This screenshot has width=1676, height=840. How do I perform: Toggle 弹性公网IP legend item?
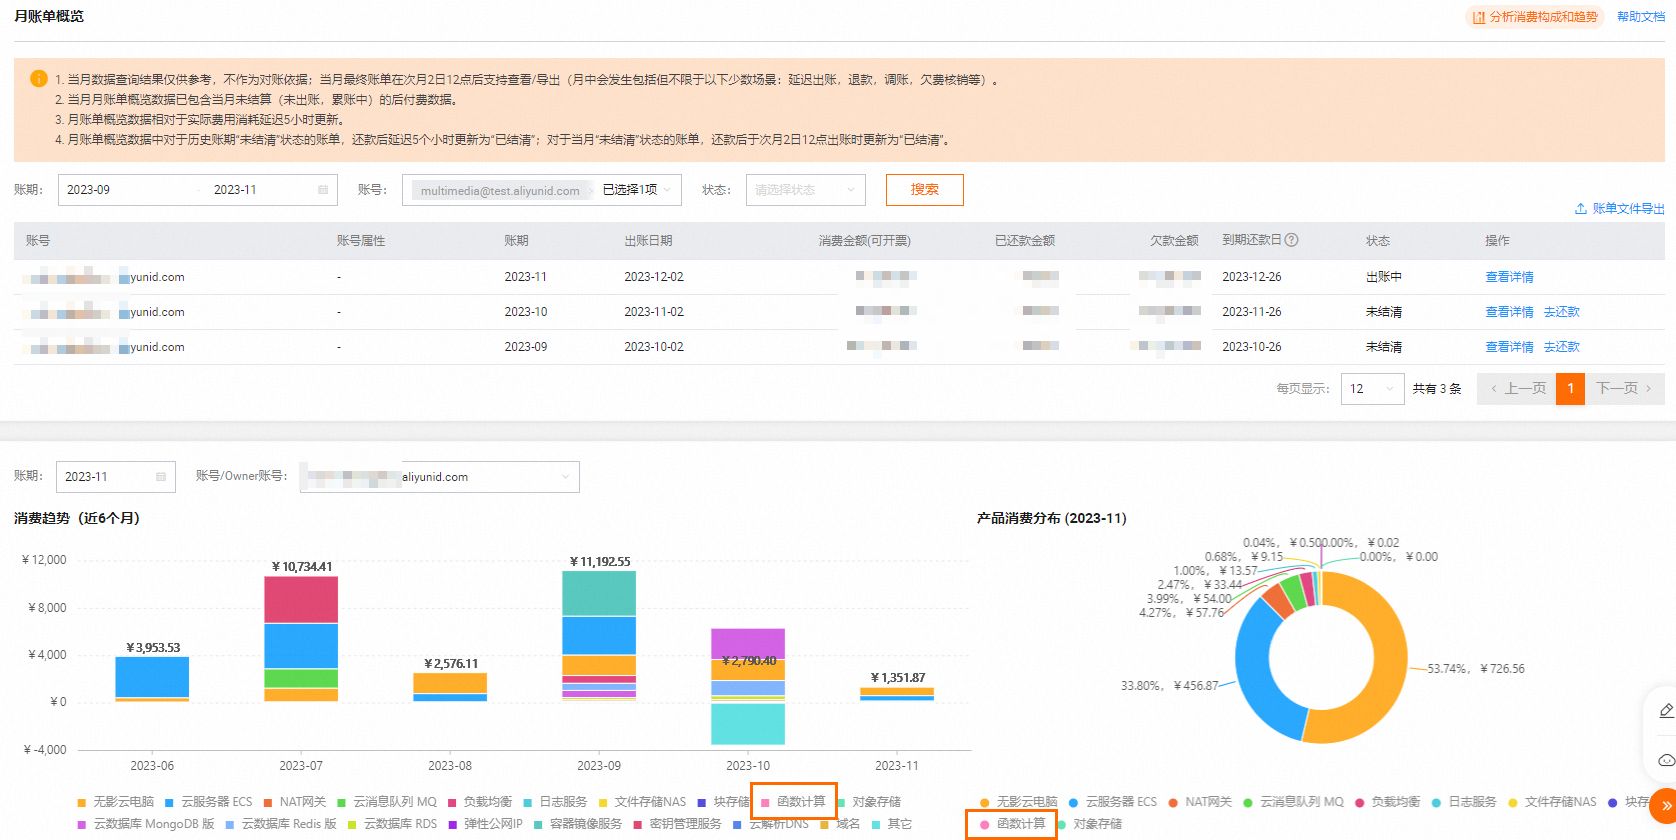click(x=485, y=824)
